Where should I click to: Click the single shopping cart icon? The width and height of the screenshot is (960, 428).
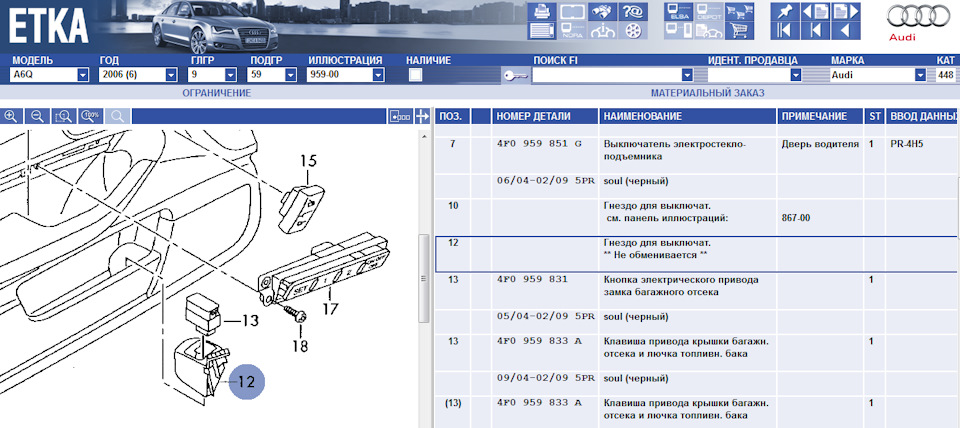click(x=738, y=31)
